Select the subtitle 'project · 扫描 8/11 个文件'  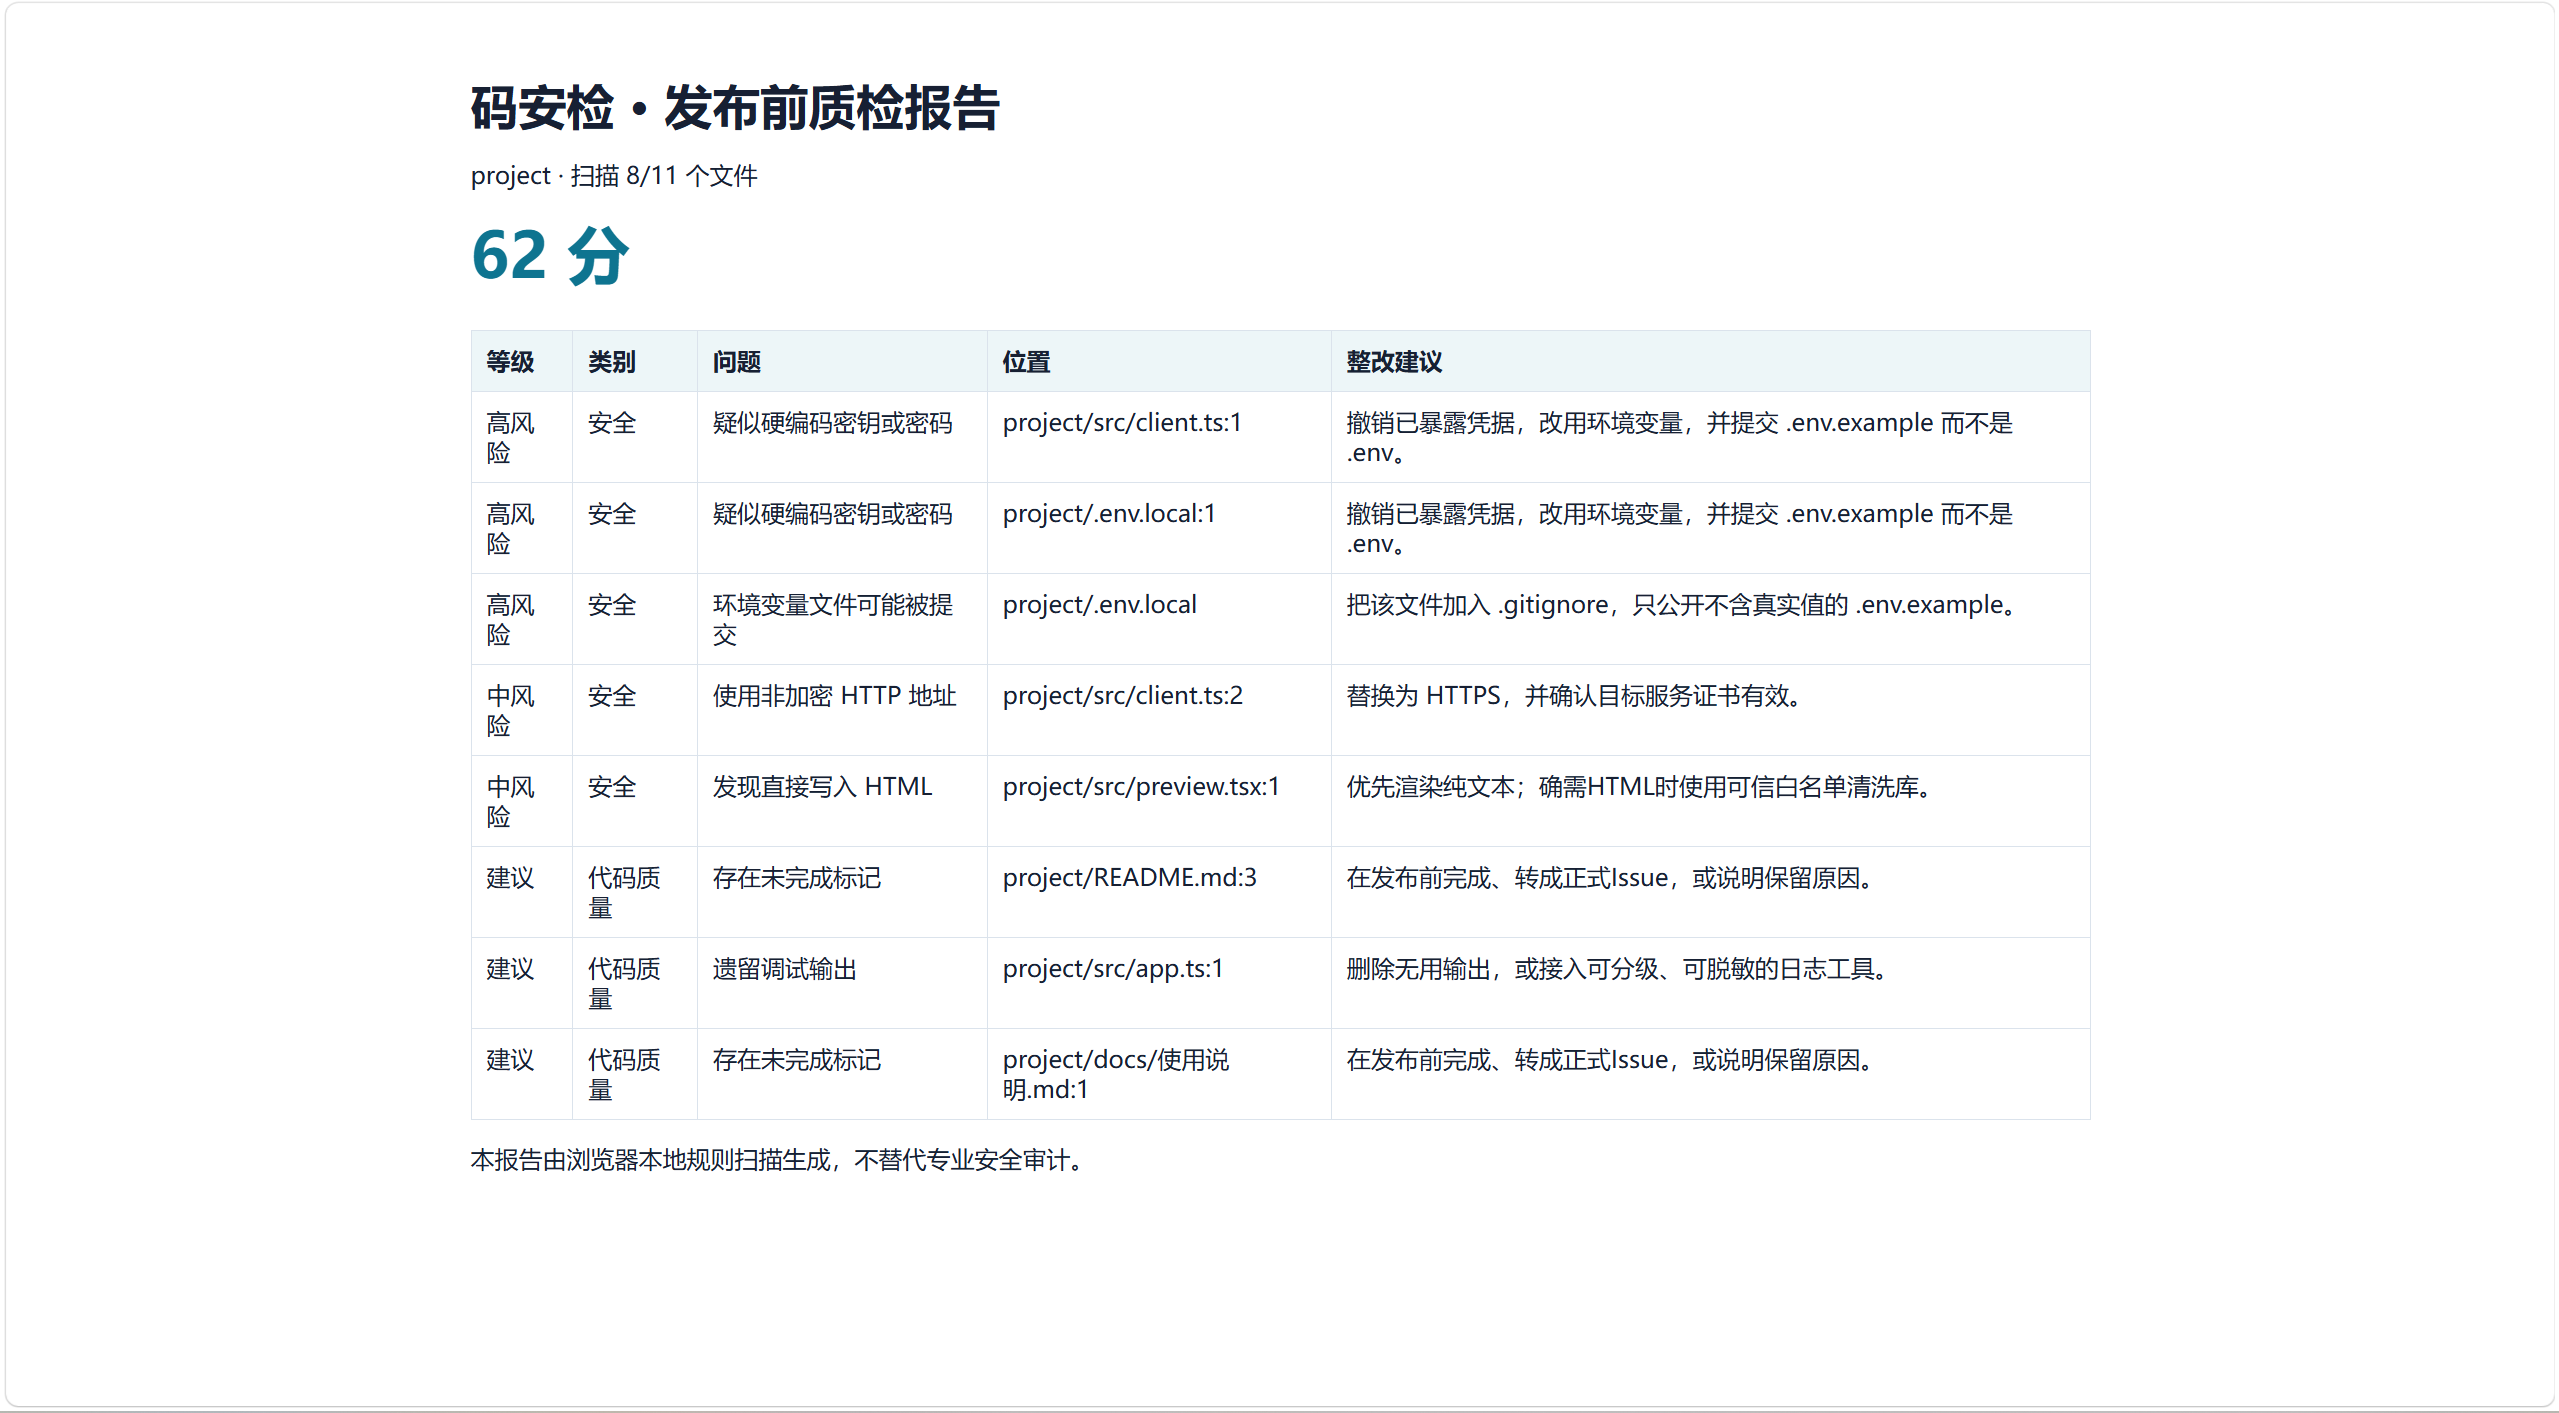pos(614,176)
